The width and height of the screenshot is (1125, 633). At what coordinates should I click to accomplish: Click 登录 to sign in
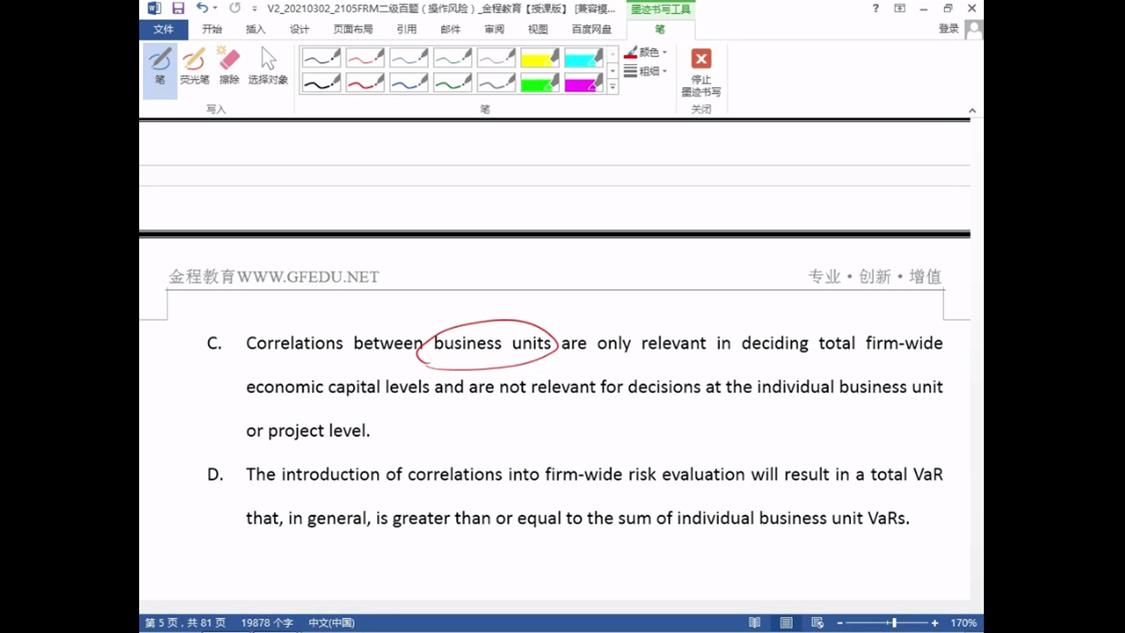[949, 29]
